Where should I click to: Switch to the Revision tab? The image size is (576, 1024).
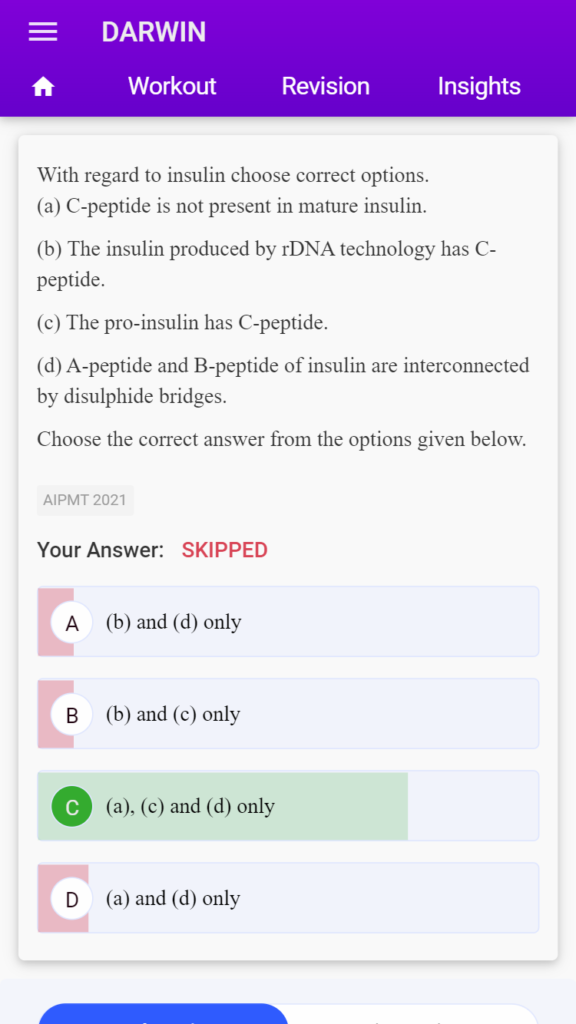coord(325,86)
